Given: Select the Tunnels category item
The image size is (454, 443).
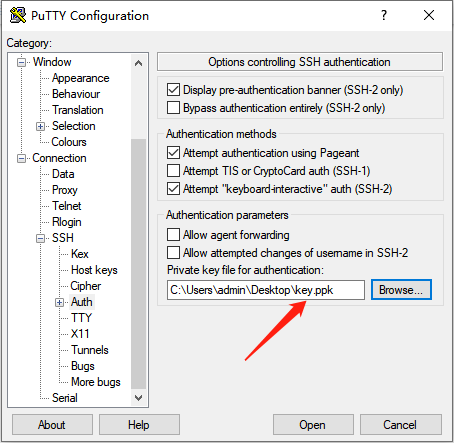Looking at the screenshot, I should click(90, 350).
